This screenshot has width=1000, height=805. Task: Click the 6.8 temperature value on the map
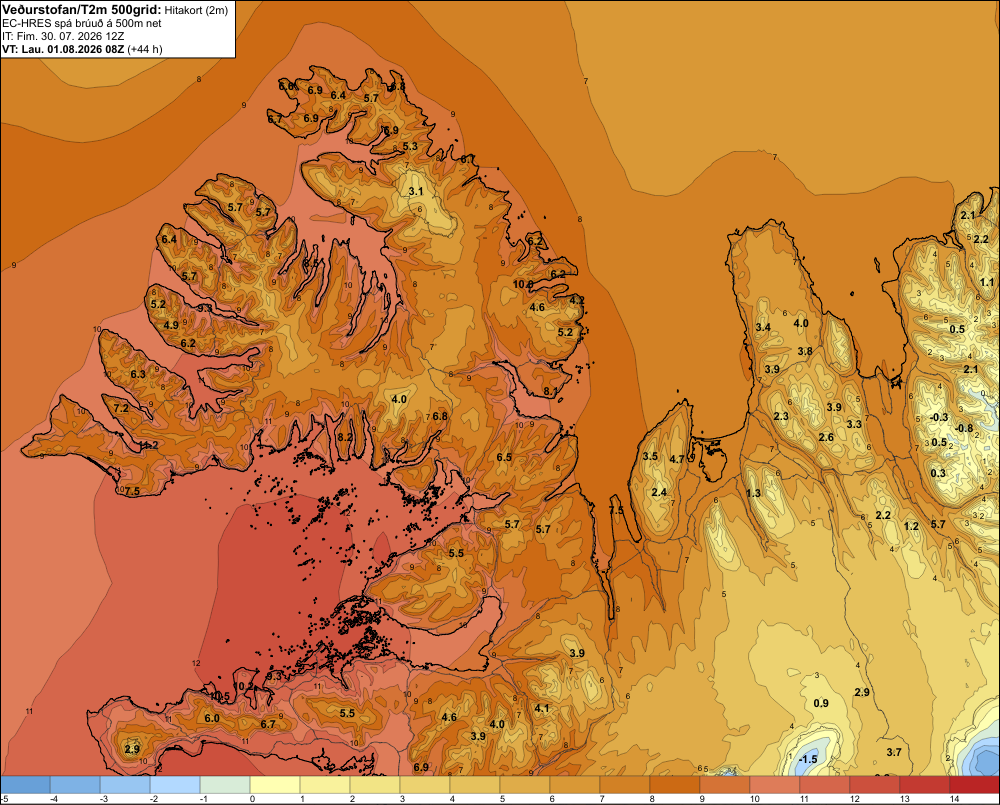[440, 417]
